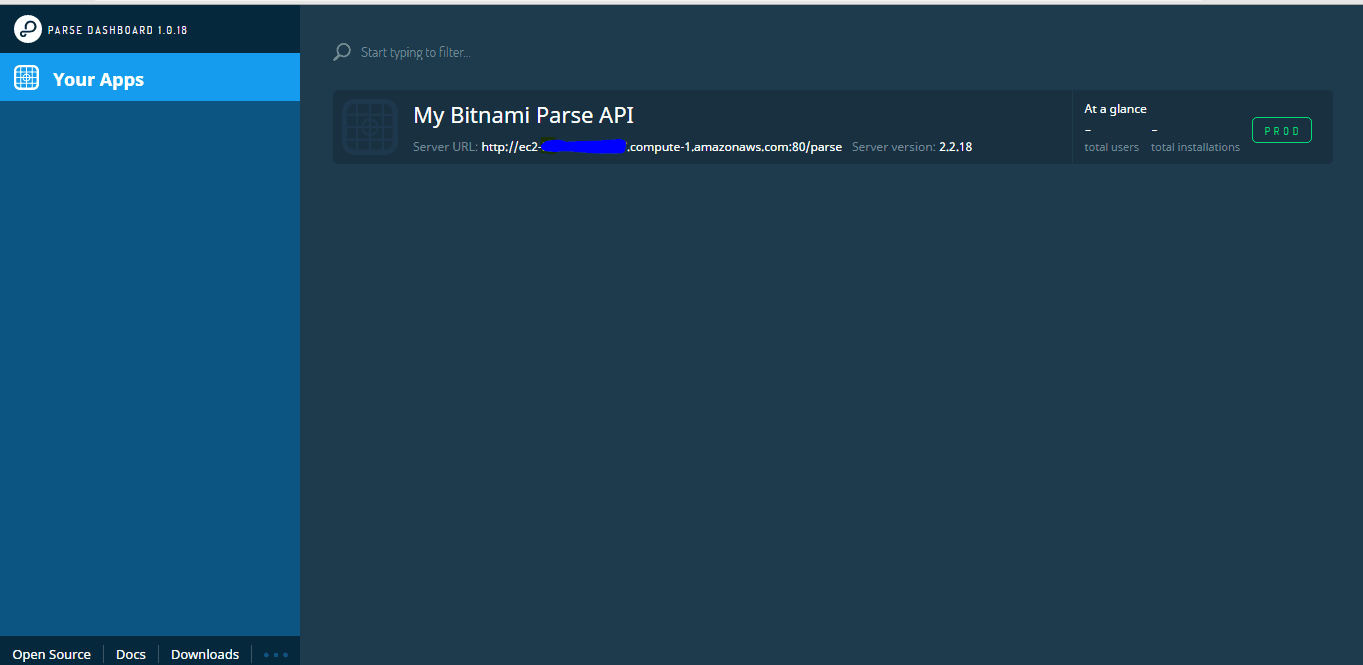Click the My Bitnami Parse API app grid icon

point(370,127)
